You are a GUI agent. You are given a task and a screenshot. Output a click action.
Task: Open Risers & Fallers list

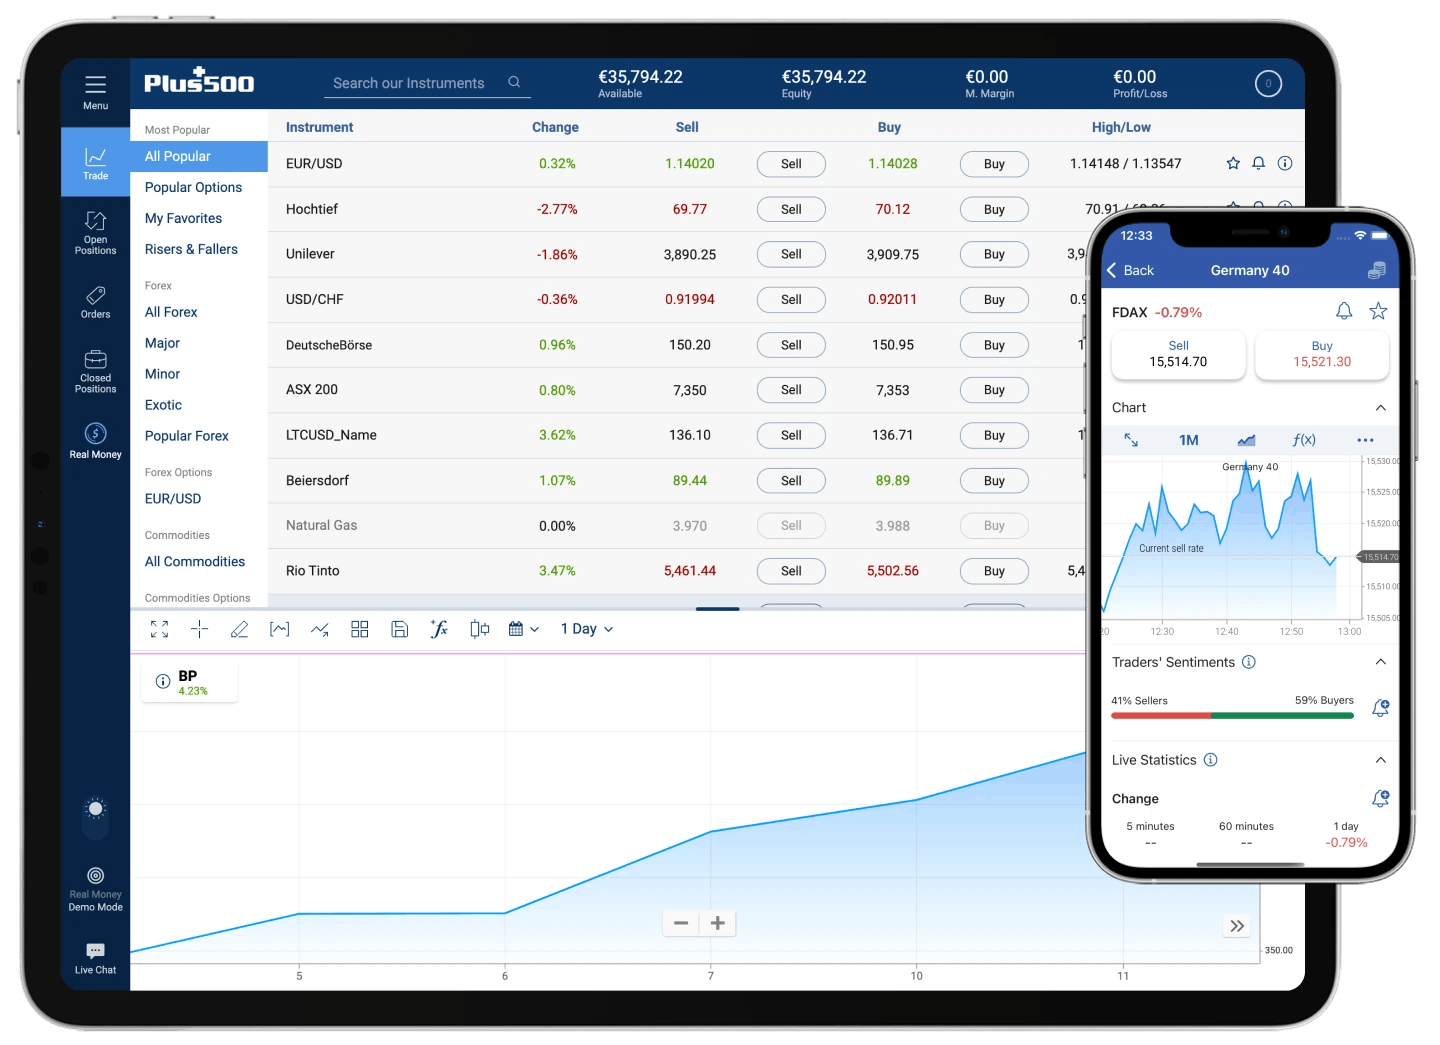pyautogui.click(x=191, y=249)
